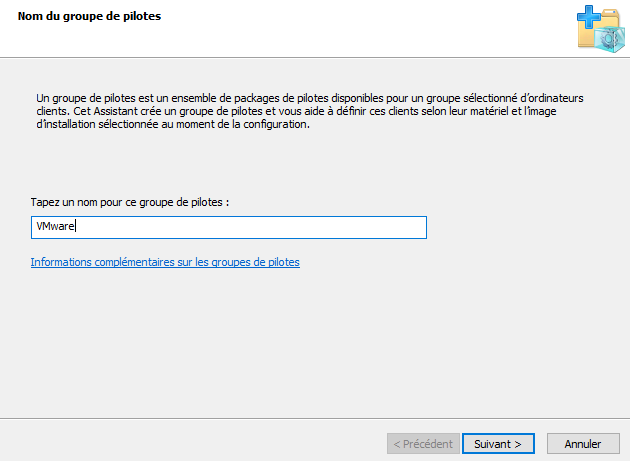
Task: Click the separator line above wizard buttons
Action: [315, 418]
